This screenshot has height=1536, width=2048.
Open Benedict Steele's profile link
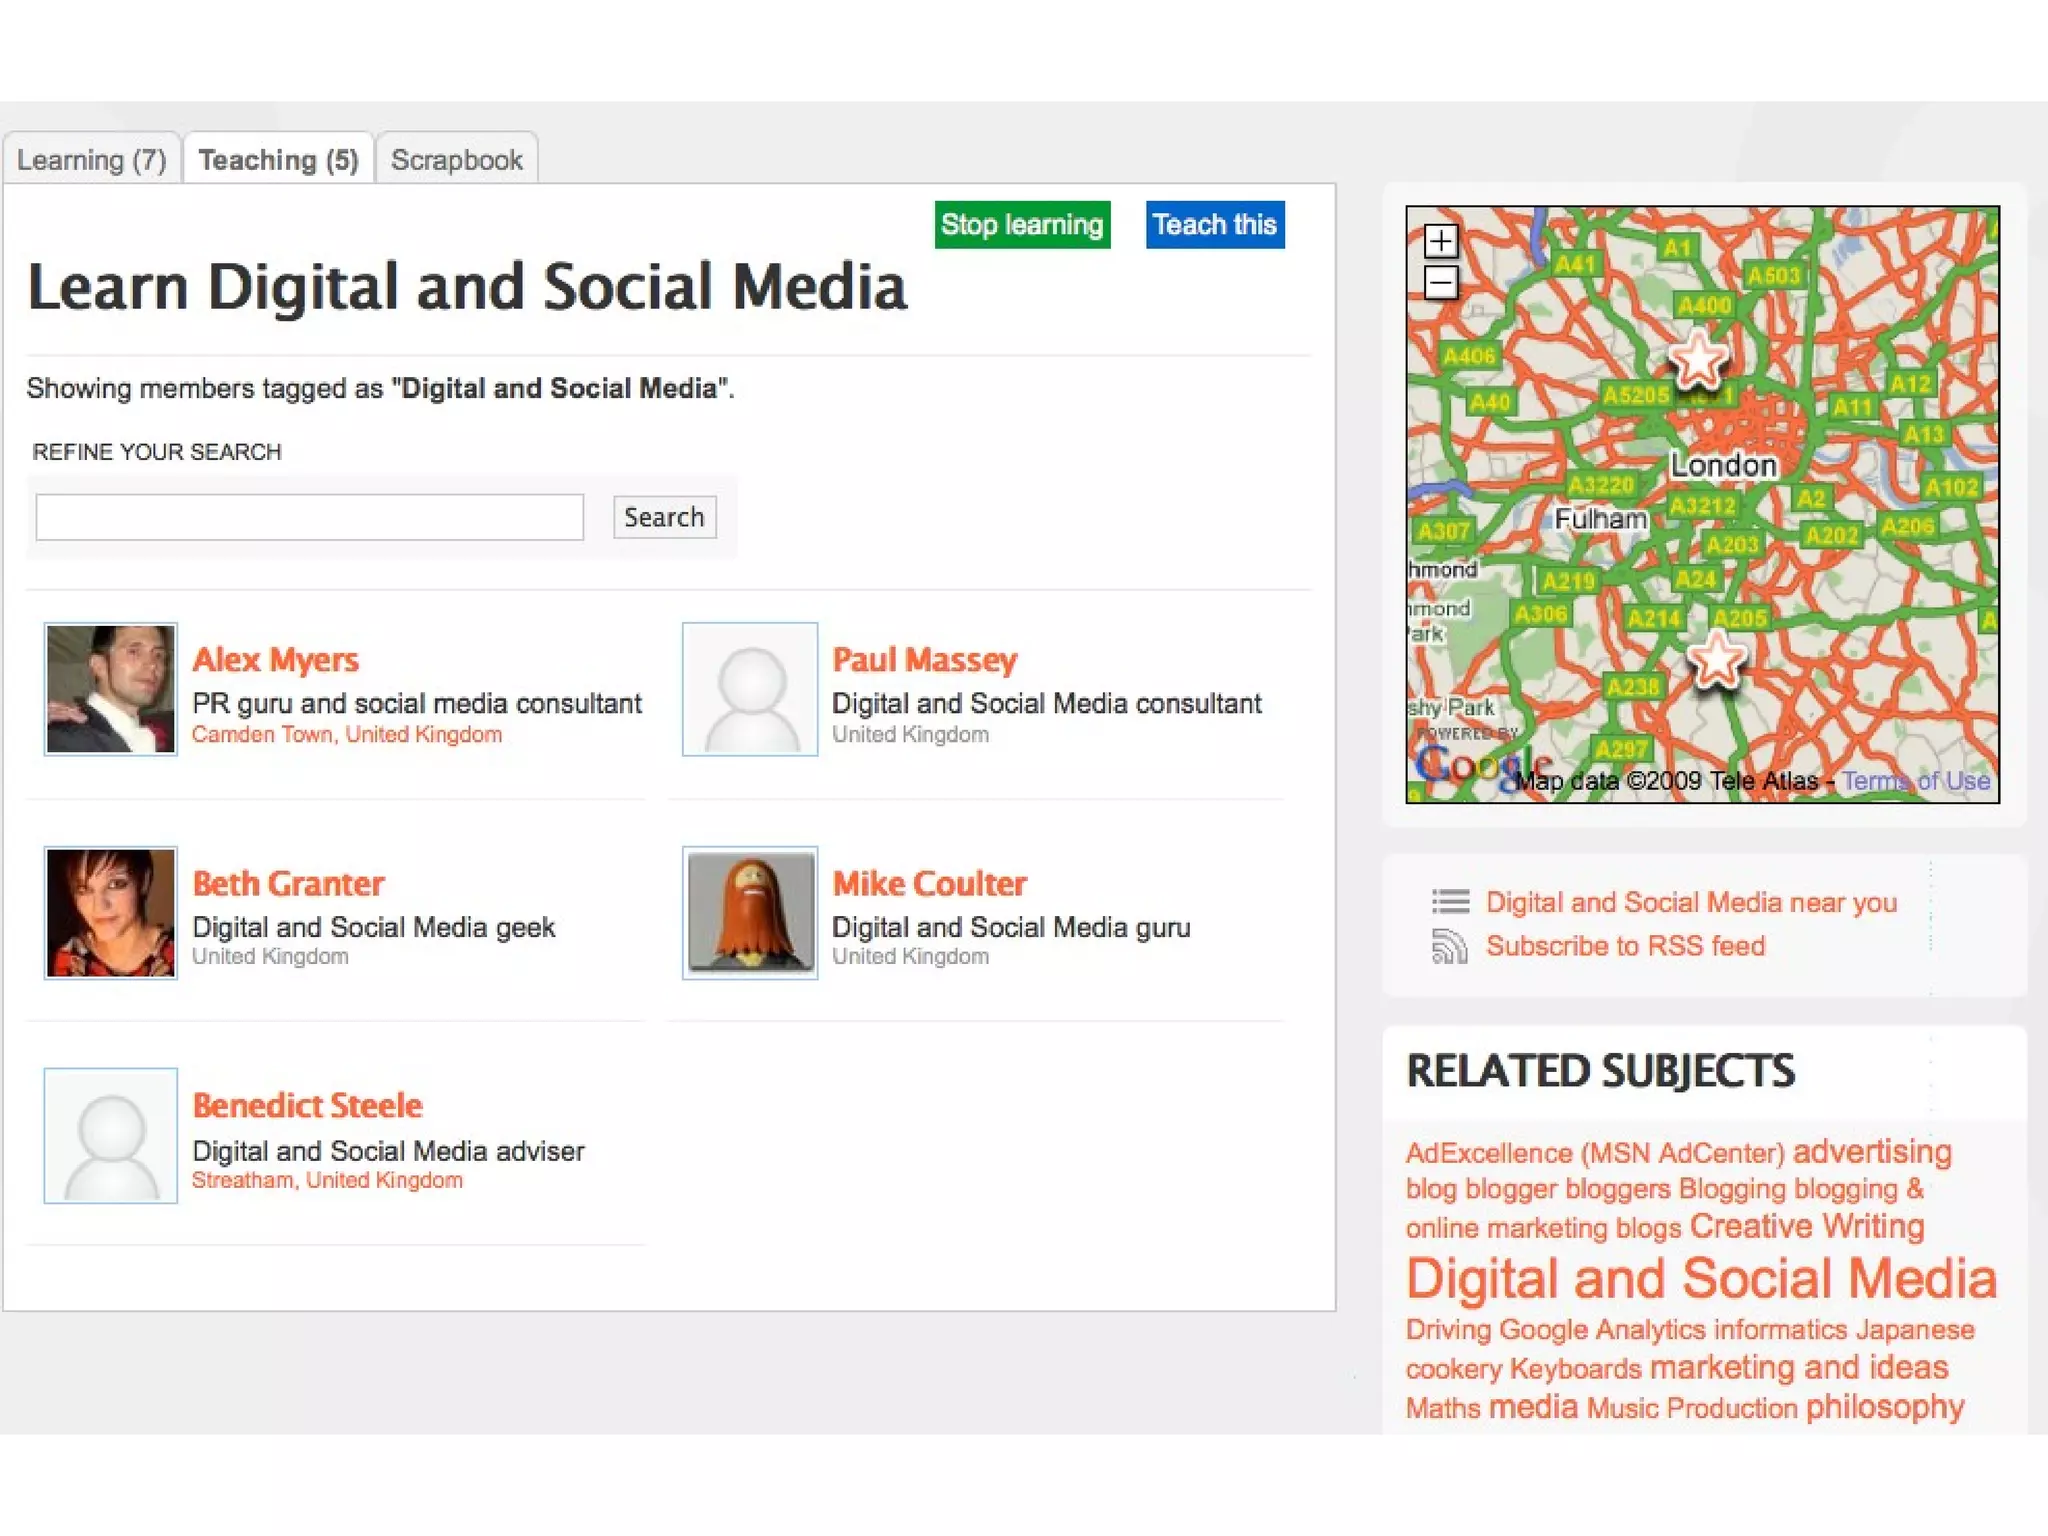point(307,1106)
